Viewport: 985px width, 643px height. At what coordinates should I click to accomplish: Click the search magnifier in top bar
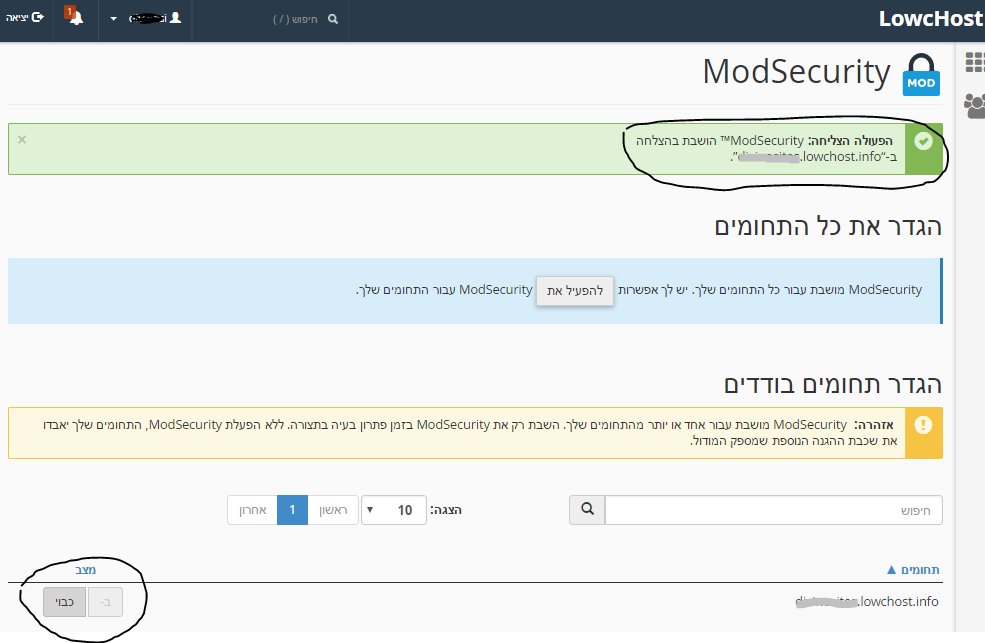(x=332, y=18)
